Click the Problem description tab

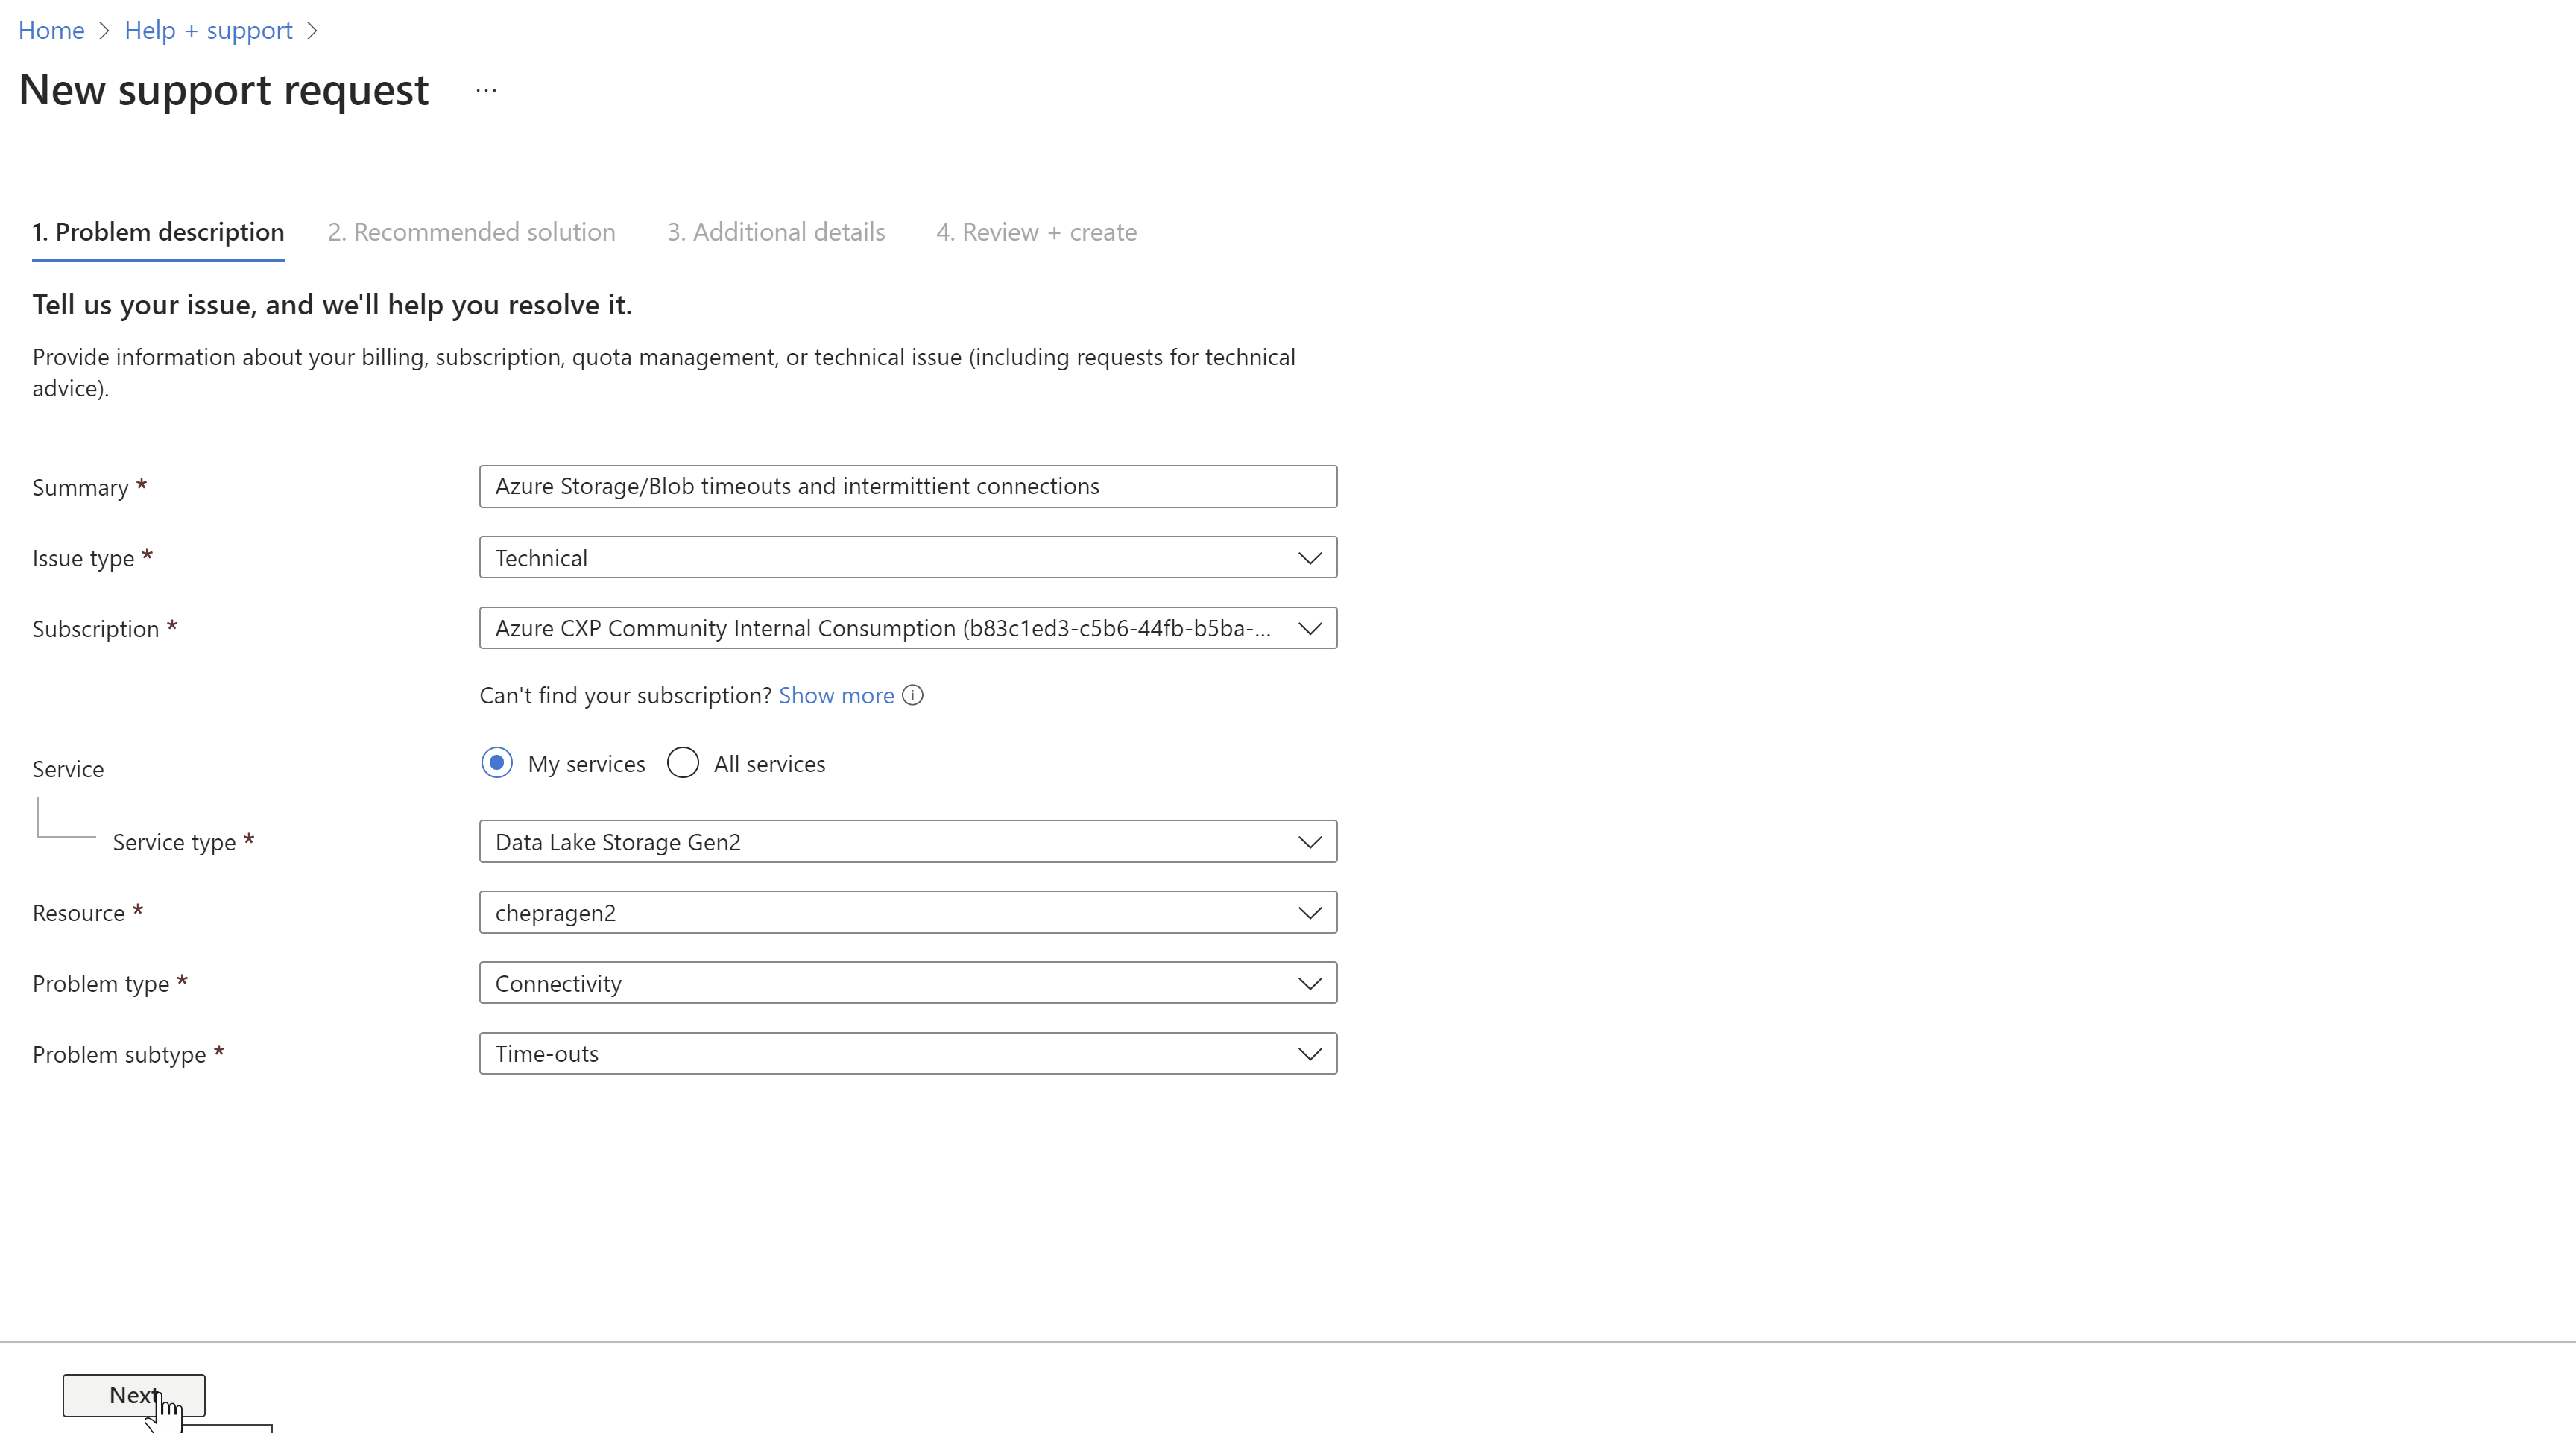[x=159, y=231]
